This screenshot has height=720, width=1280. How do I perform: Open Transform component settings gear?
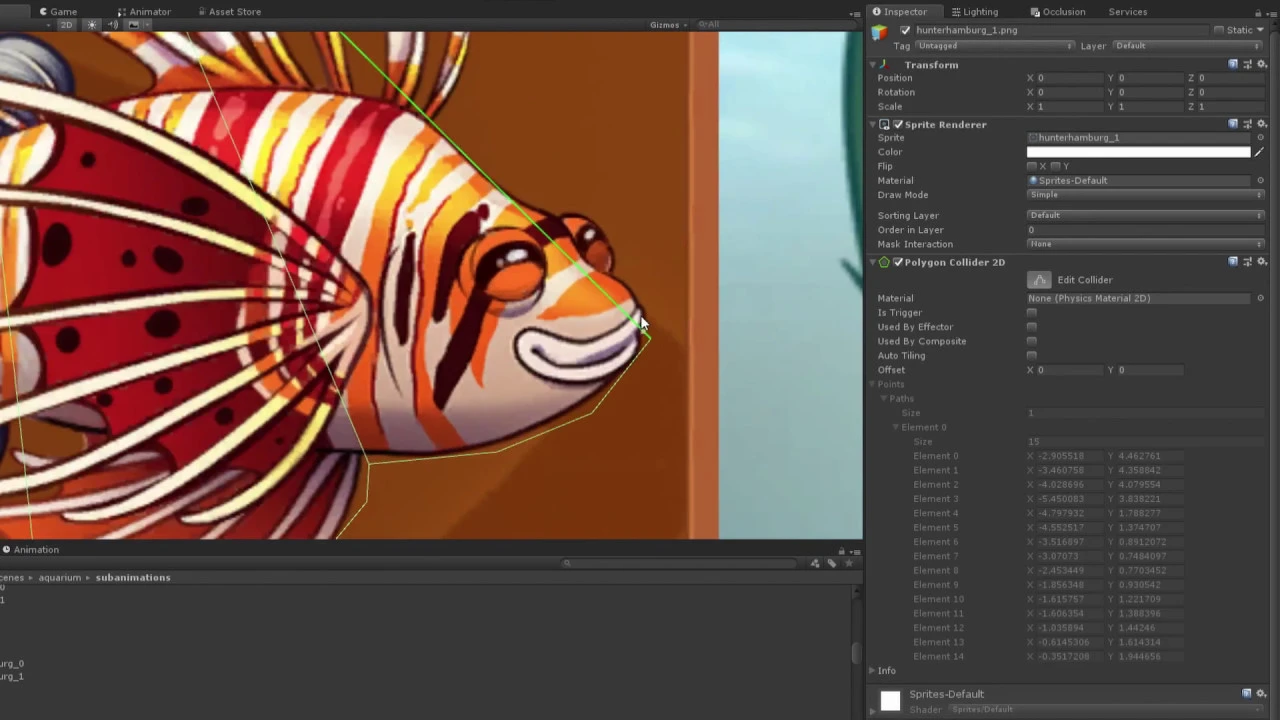tap(1261, 64)
